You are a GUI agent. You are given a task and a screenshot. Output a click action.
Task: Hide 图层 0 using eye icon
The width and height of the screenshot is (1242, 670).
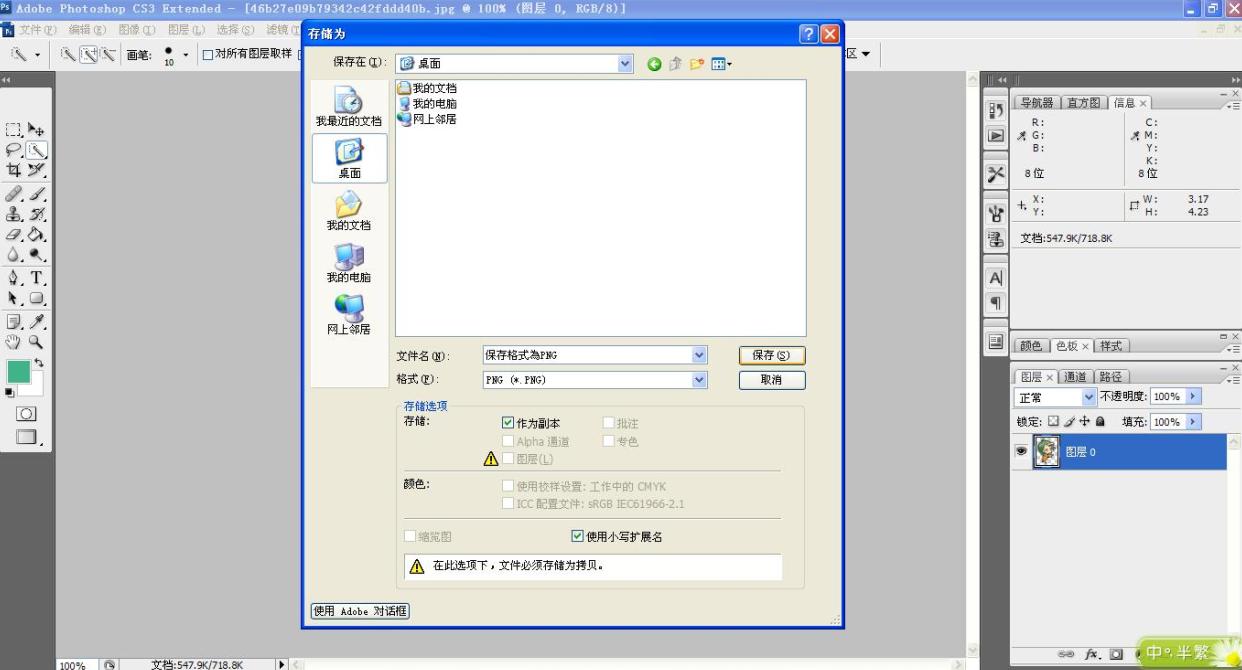[x=1020, y=451]
